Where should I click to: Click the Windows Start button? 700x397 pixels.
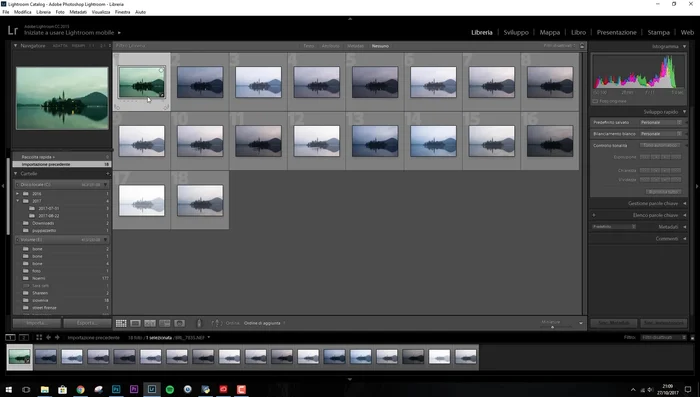(8, 389)
